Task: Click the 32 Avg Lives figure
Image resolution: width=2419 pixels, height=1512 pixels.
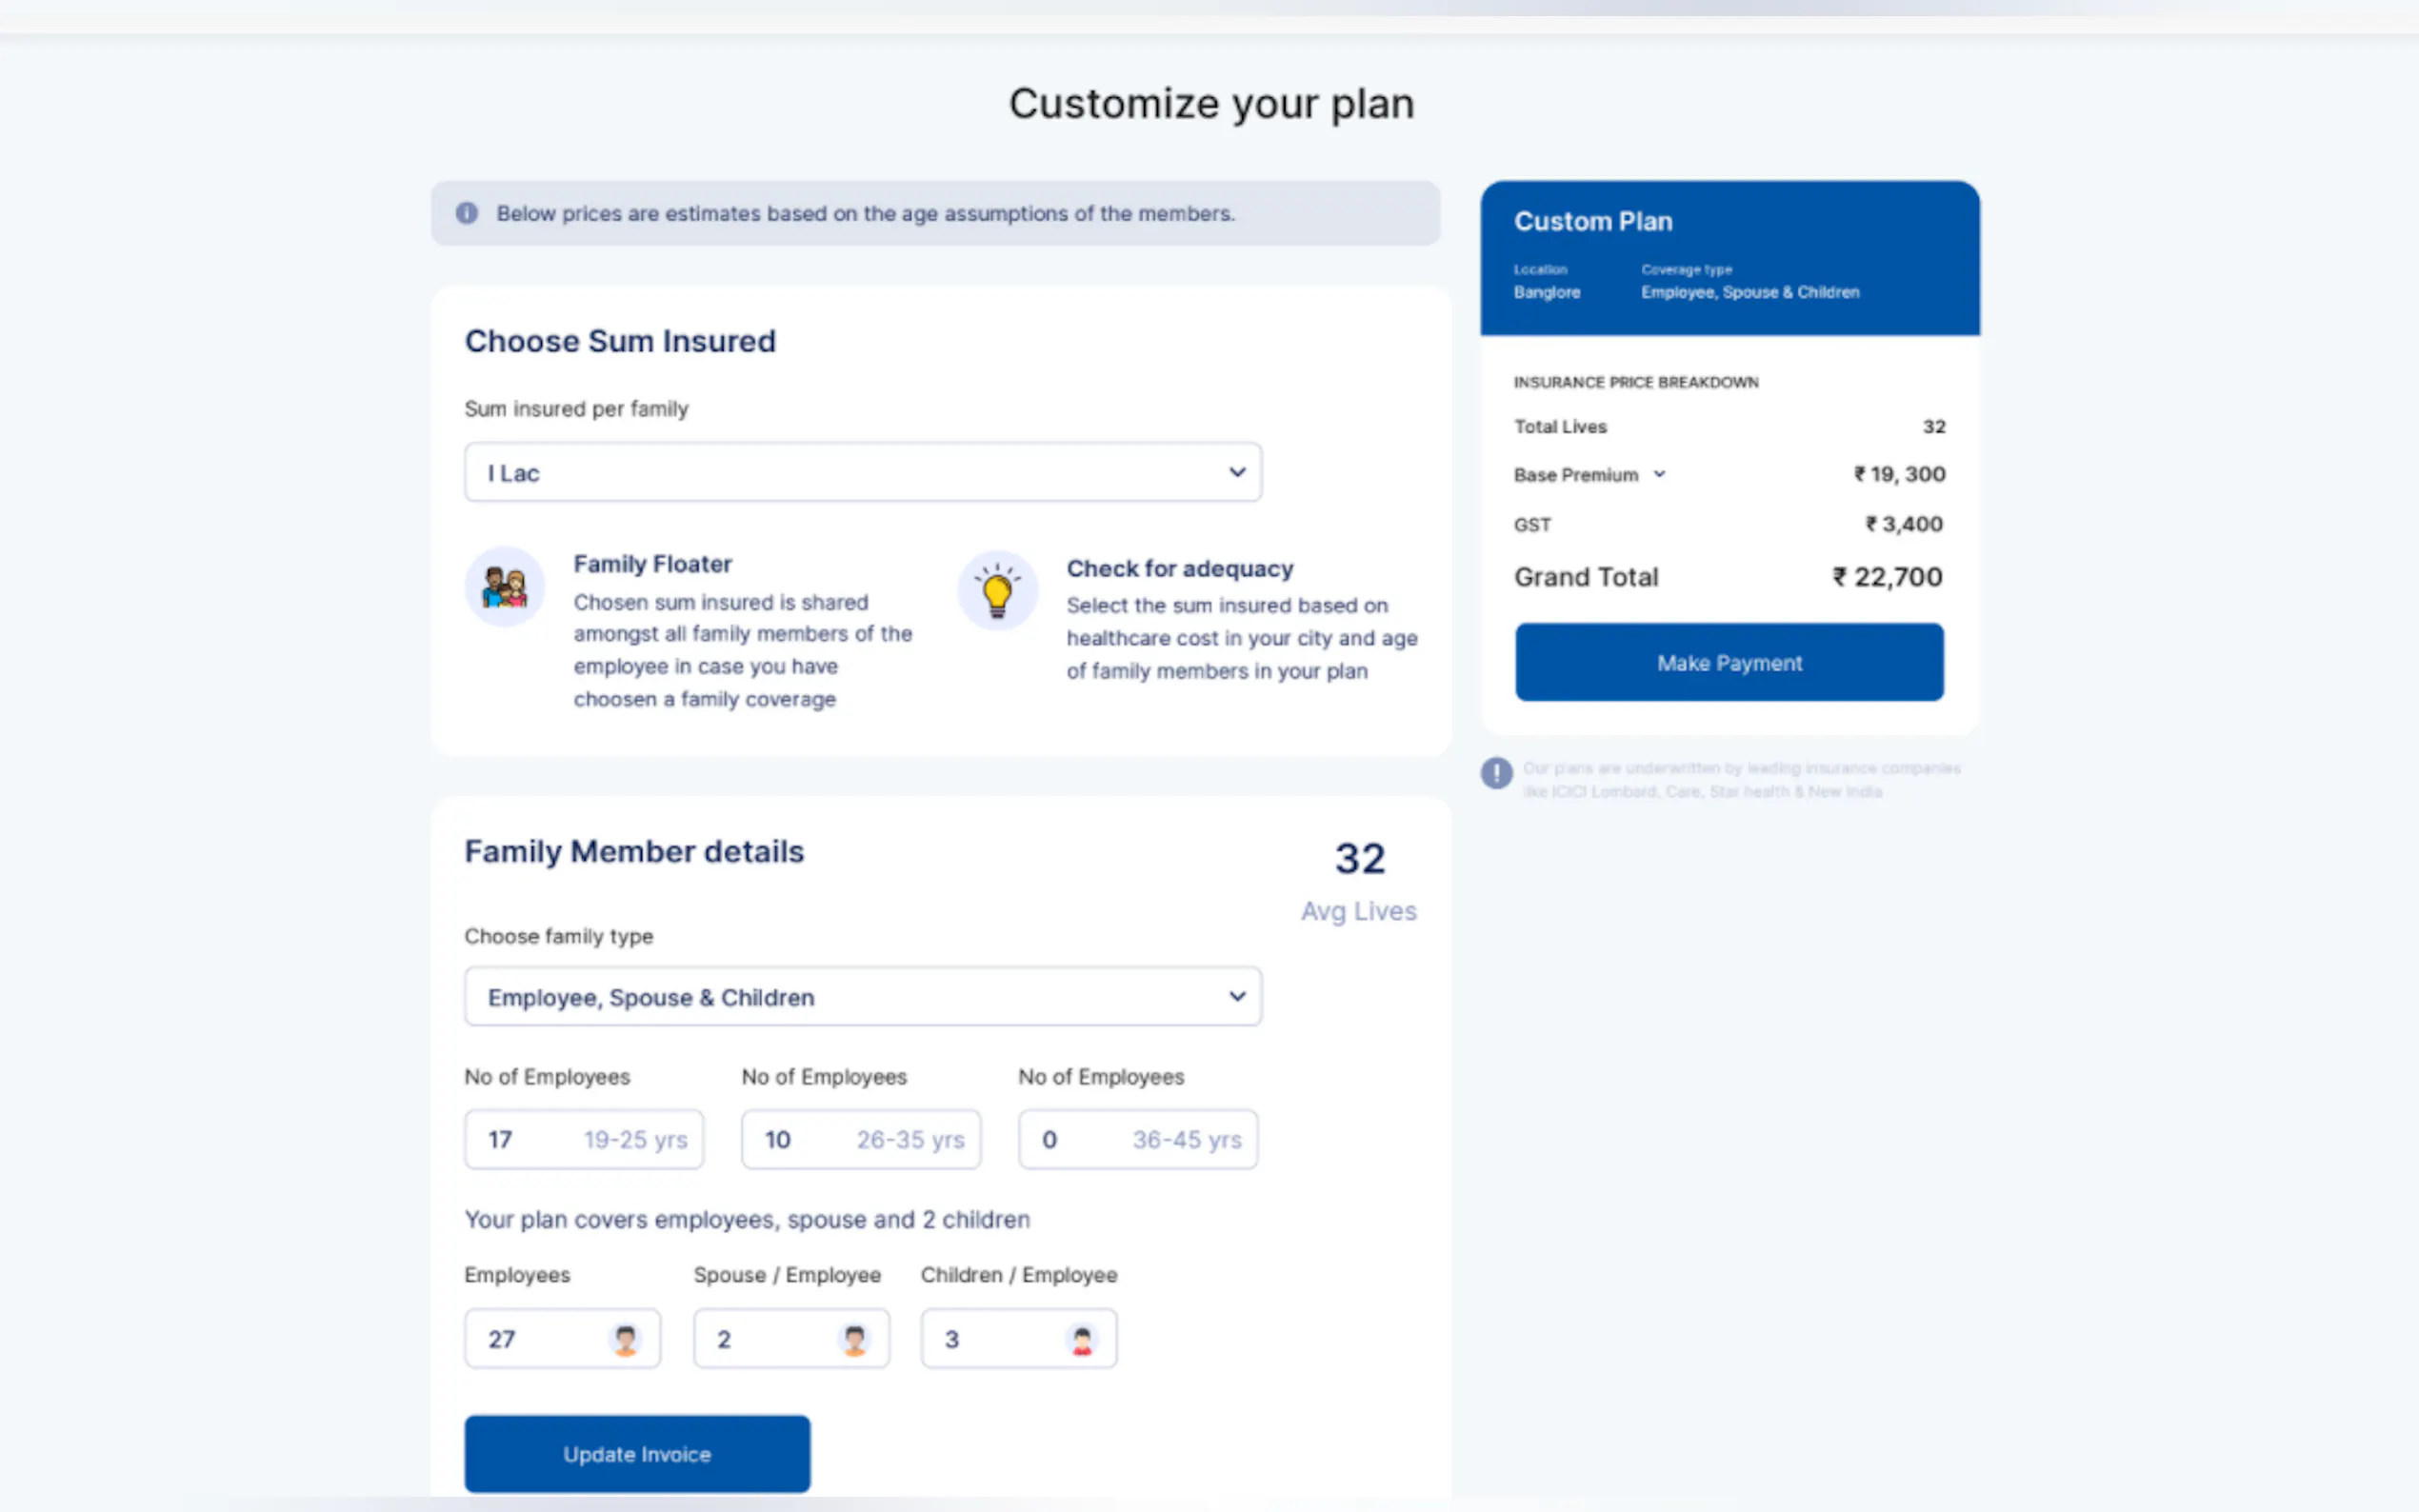Action: [1359, 859]
